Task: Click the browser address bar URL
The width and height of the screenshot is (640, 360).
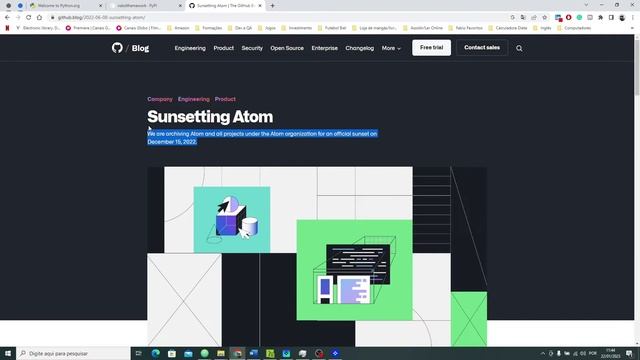Action: click(x=101, y=18)
